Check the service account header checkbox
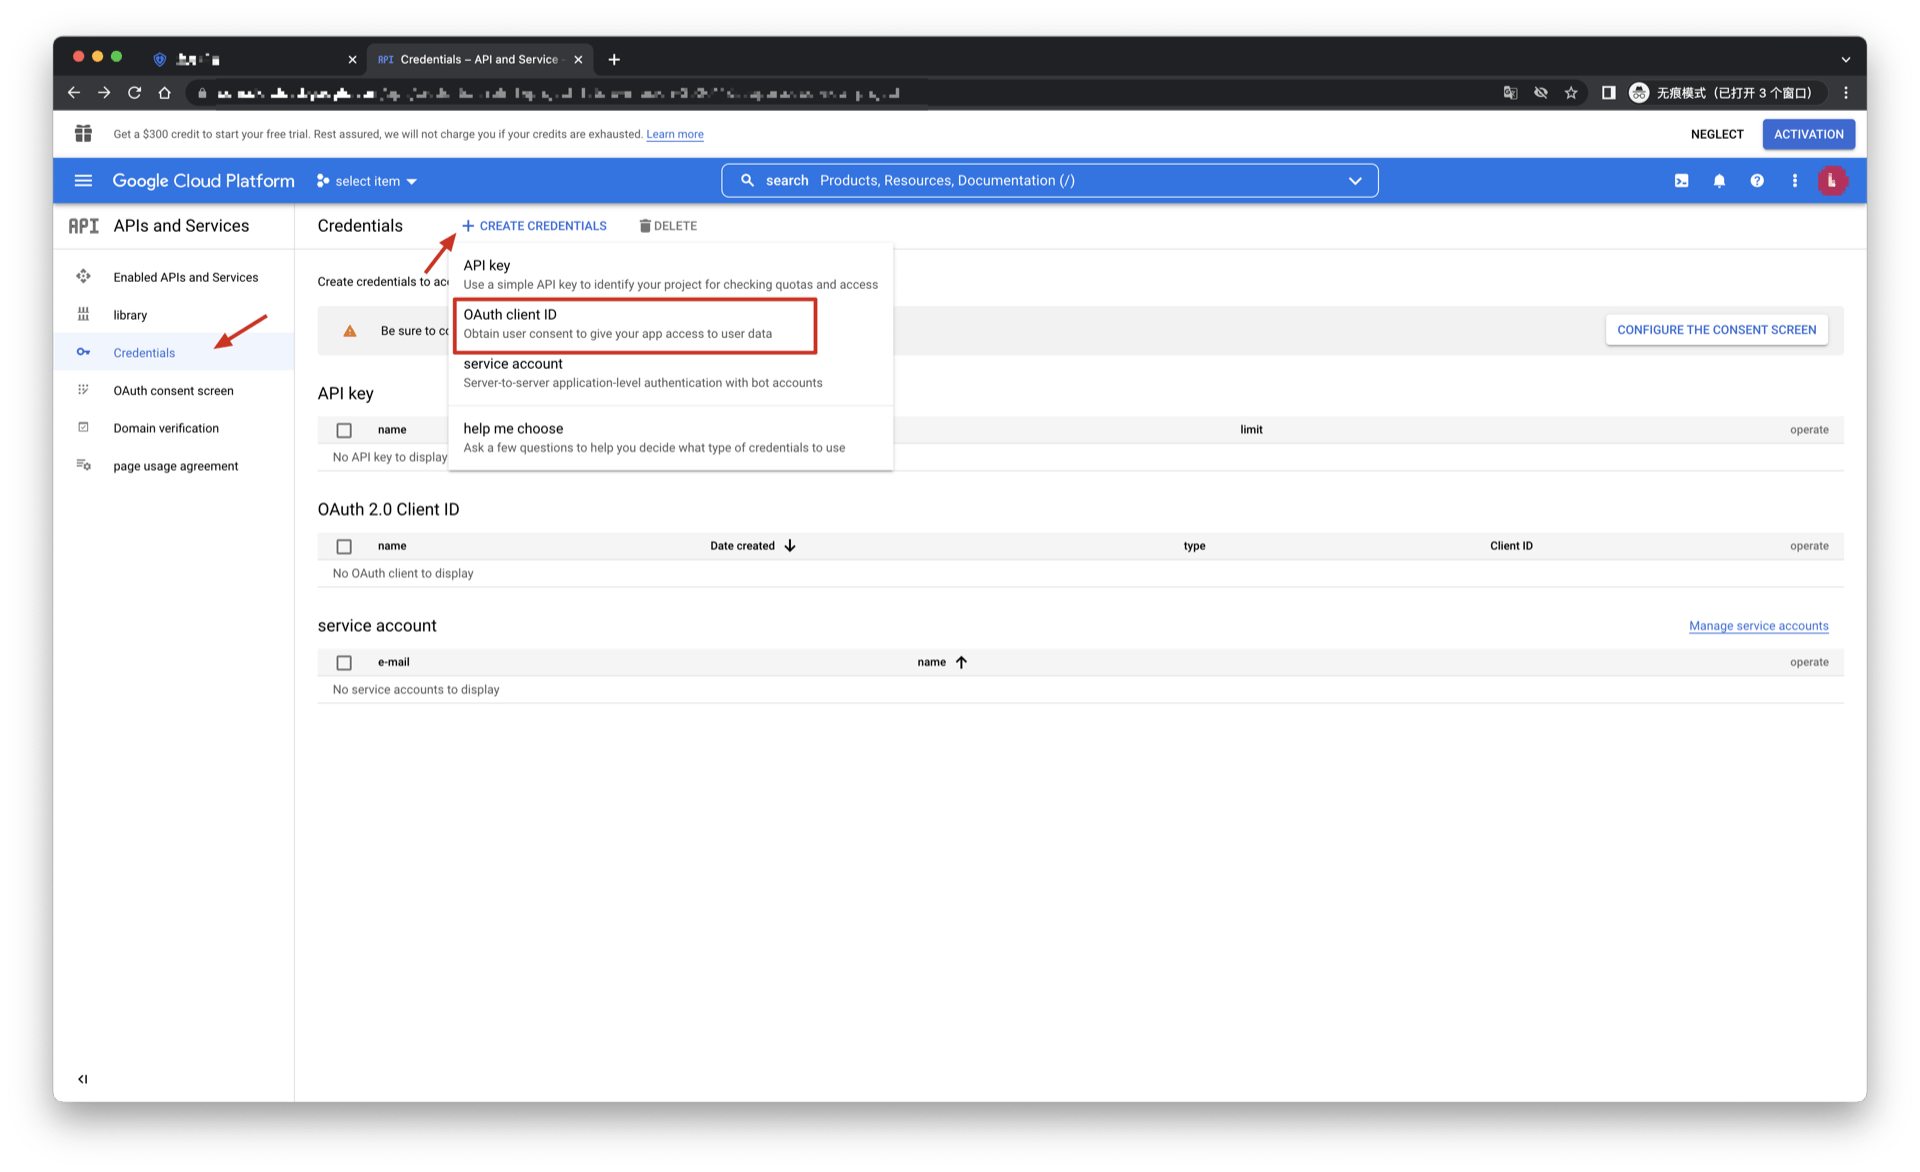The height and width of the screenshot is (1172, 1920). 344,662
